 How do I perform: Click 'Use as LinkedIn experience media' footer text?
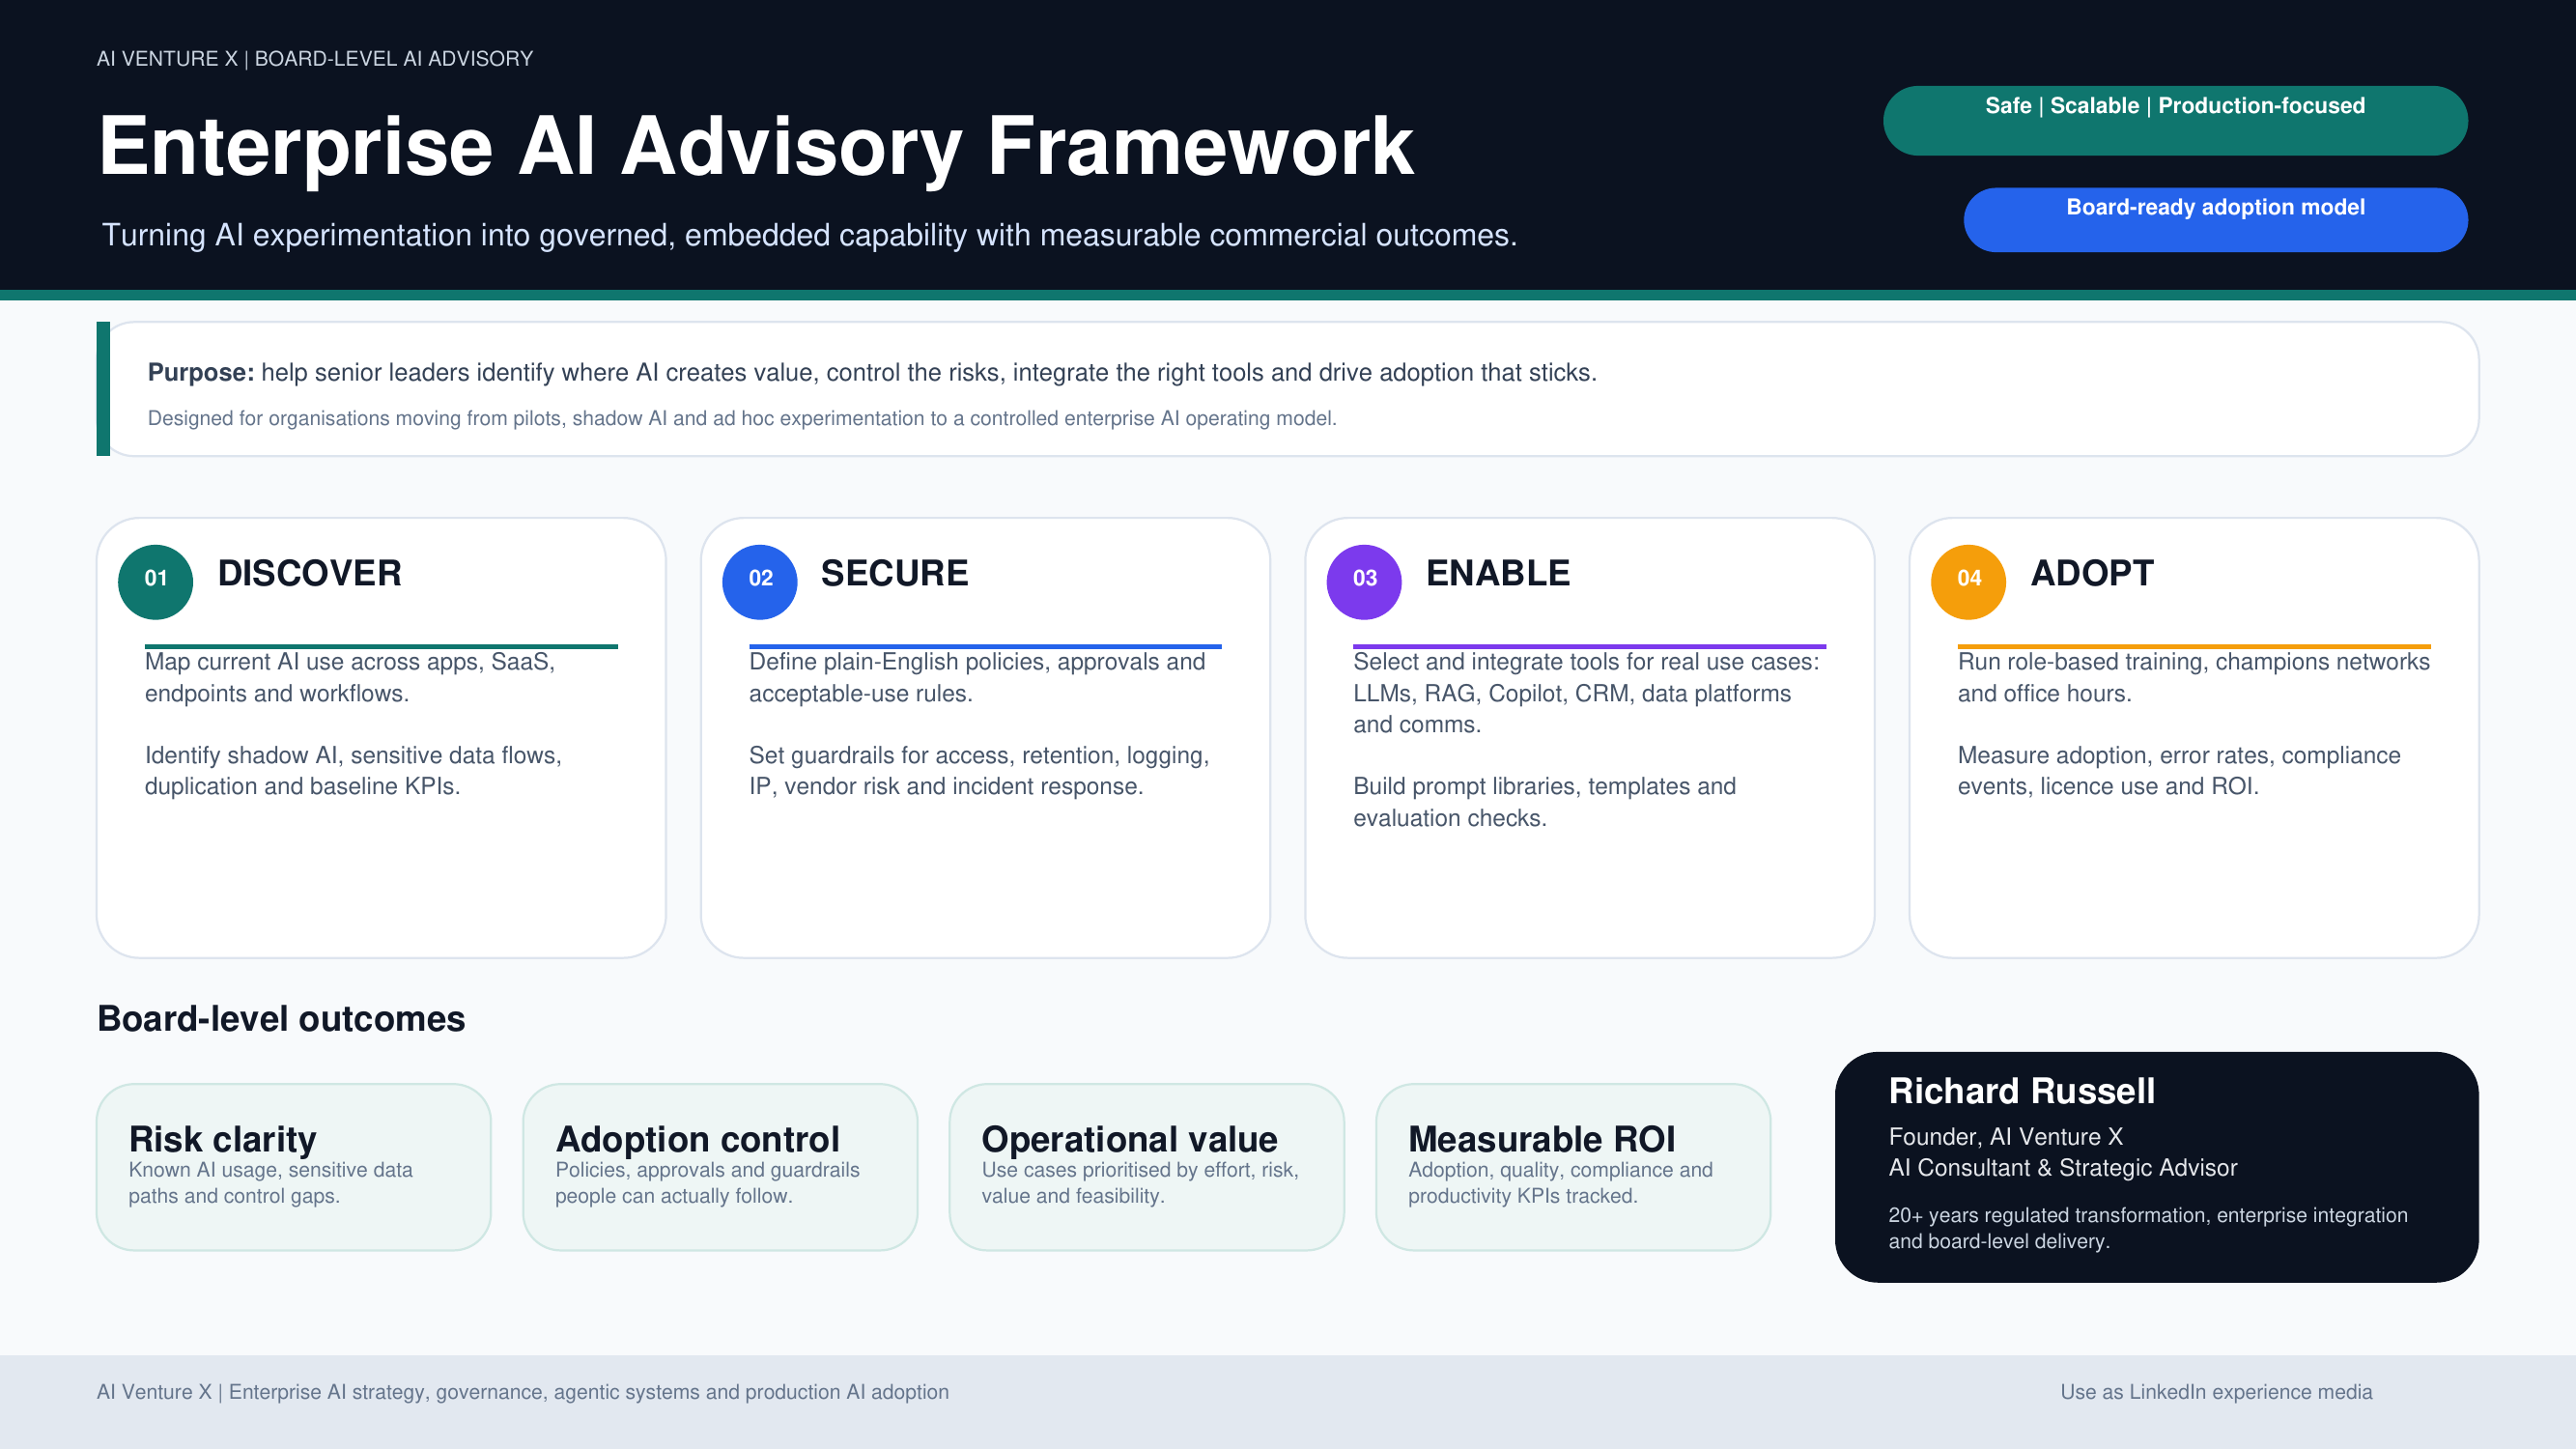pos(2216,1392)
